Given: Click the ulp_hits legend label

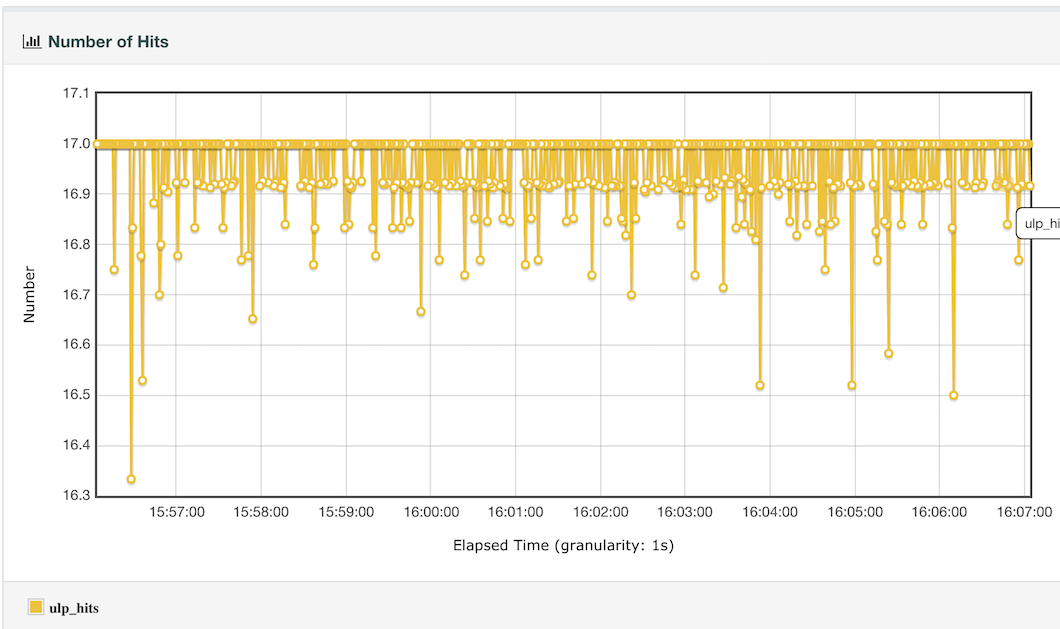Looking at the screenshot, I should pyautogui.click(x=74, y=608).
